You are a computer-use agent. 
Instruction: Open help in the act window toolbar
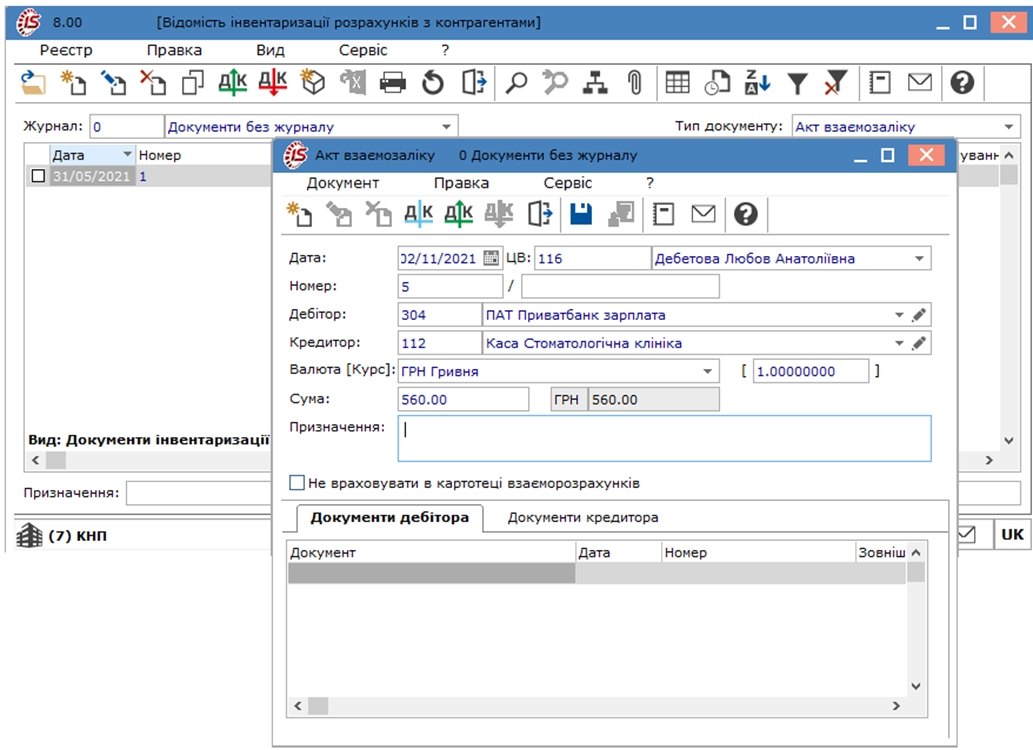point(745,214)
